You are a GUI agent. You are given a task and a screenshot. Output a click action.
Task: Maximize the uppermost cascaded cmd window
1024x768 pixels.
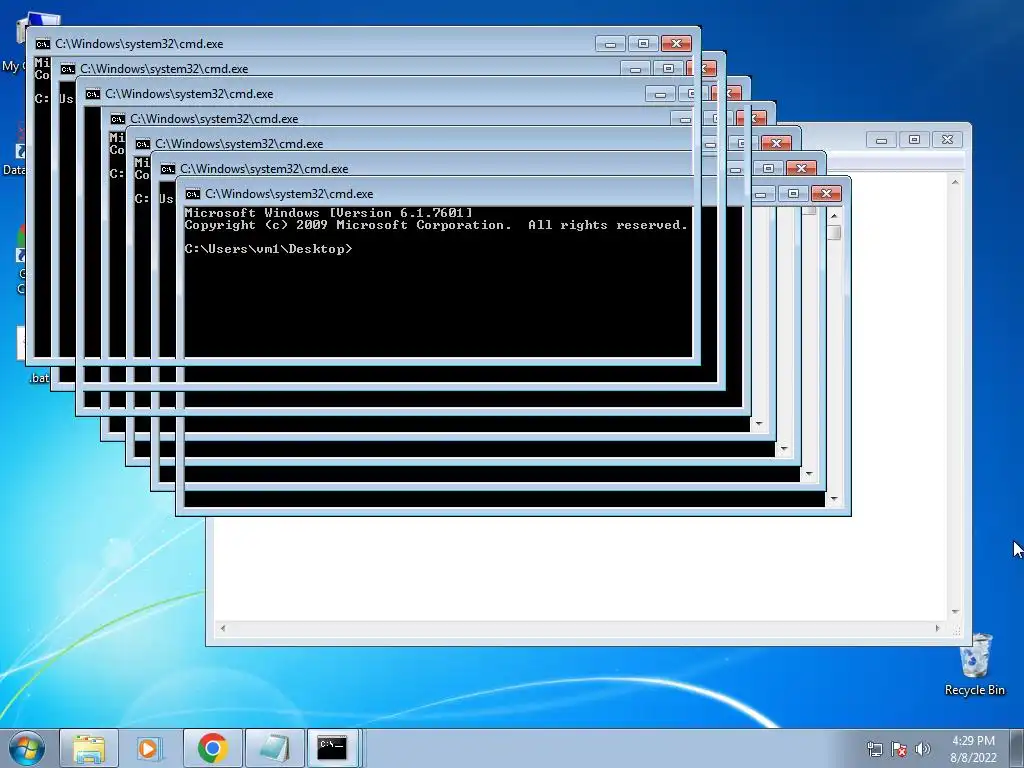[x=643, y=44]
